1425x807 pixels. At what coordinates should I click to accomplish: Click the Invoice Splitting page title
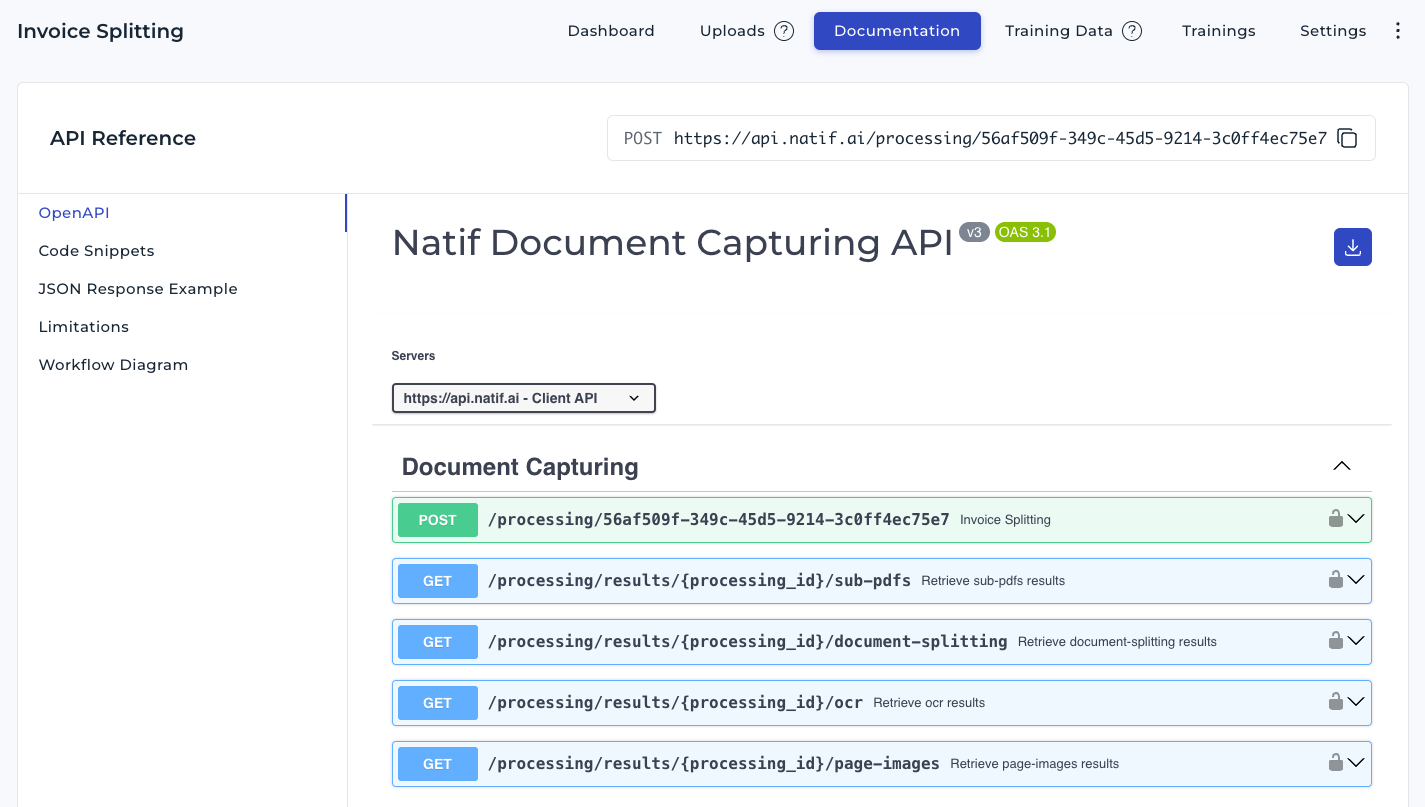point(100,31)
